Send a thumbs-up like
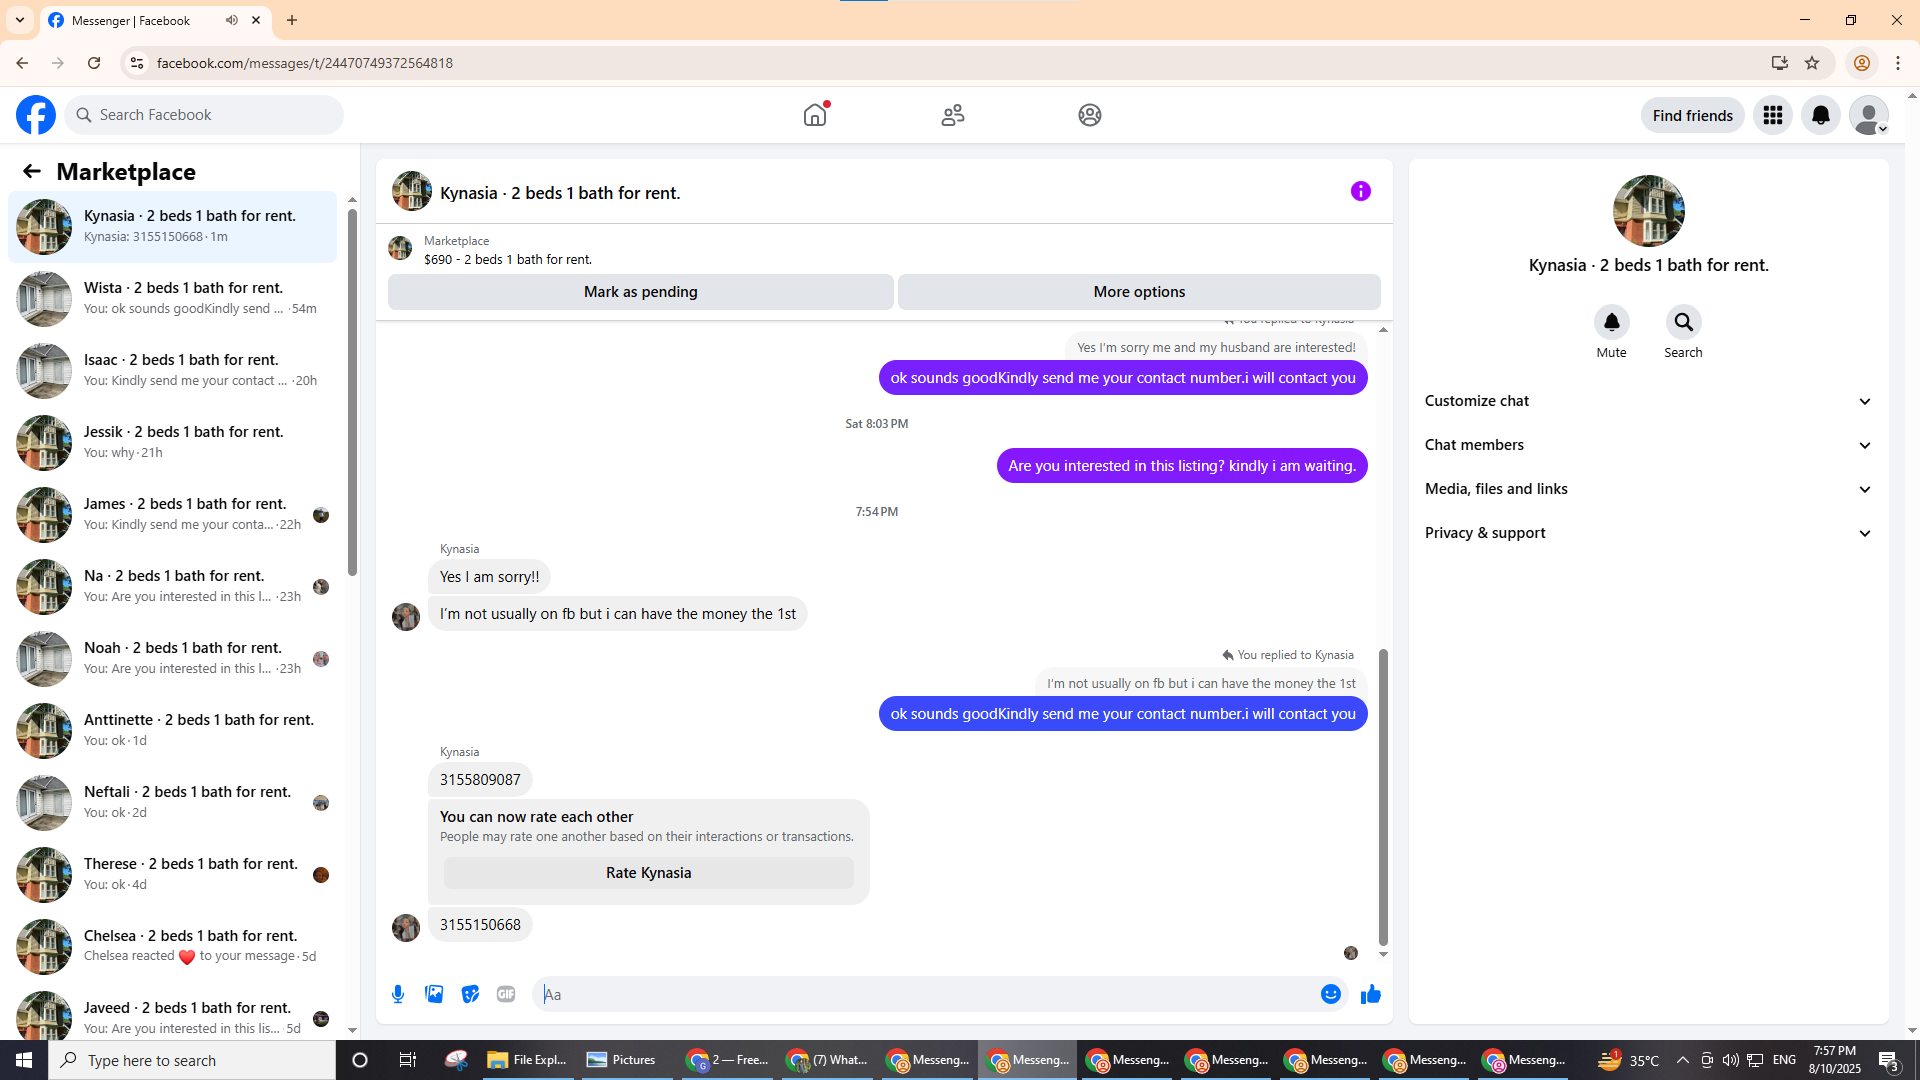This screenshot has height=1080, width=1920. [x=1370, y=994]
